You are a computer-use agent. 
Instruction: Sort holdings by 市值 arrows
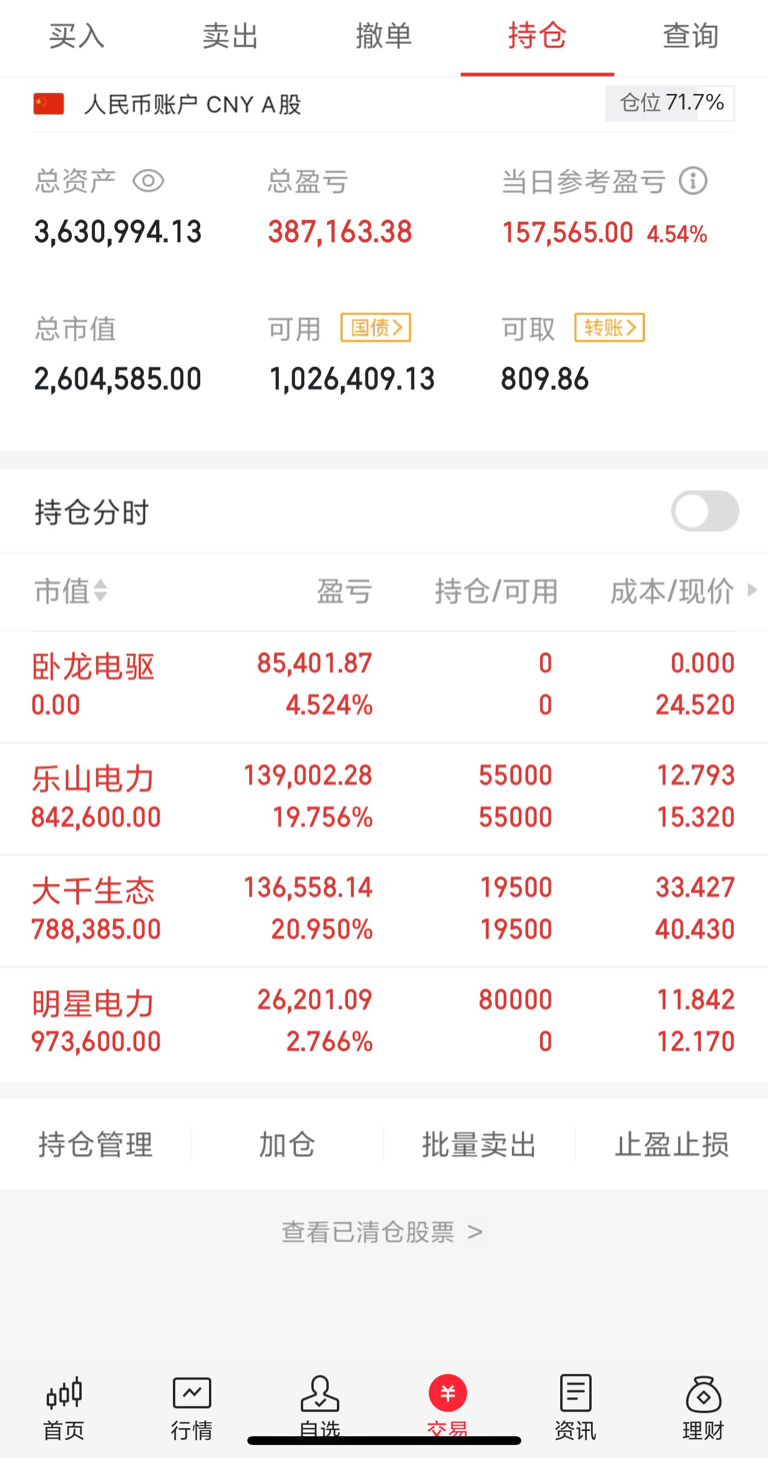point(99,591)
